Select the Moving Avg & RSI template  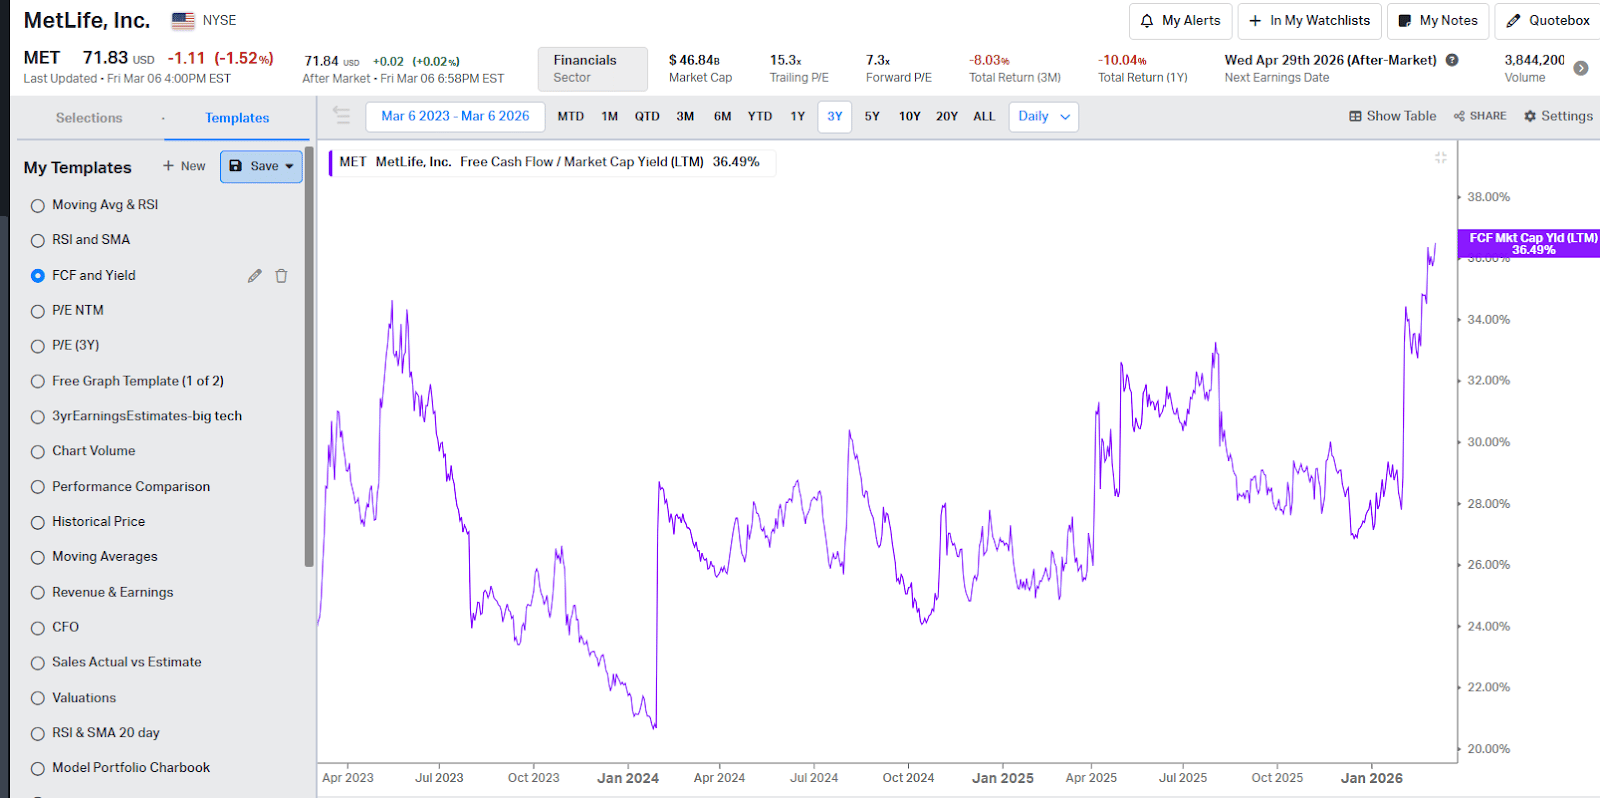pos(38,206)
